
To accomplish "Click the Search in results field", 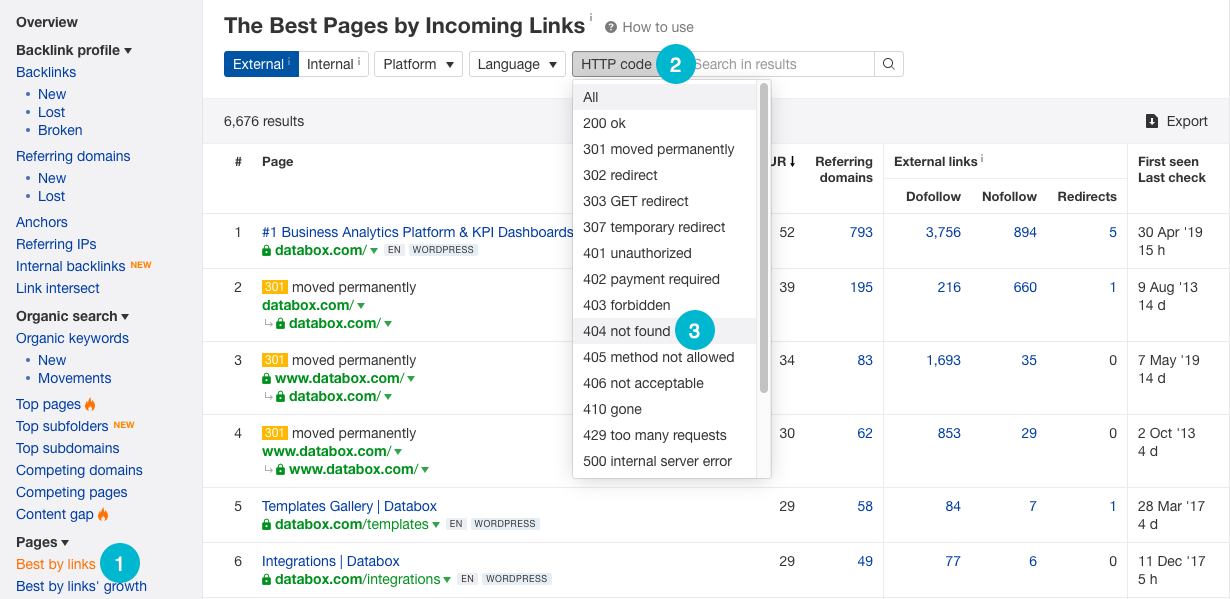I will pyautogui.click(x=780, y=64).
